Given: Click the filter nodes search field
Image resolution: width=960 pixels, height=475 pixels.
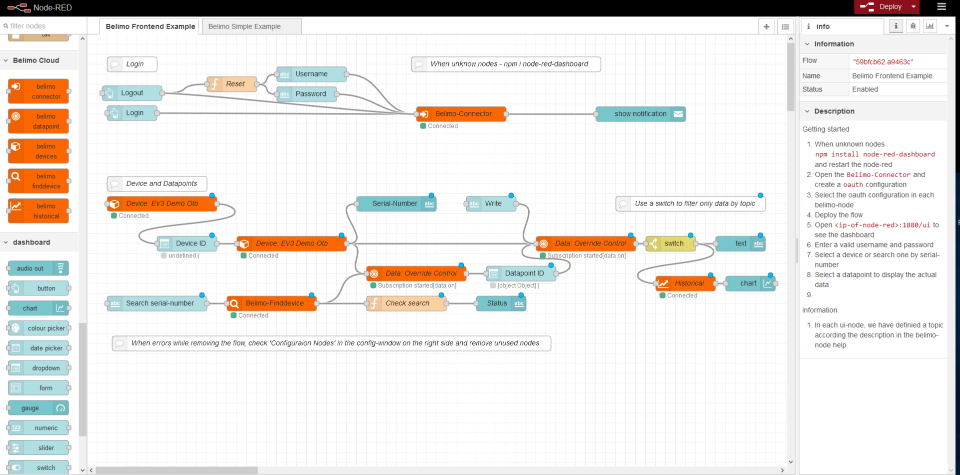Looking at the screenshot, I should coord(45,25).
